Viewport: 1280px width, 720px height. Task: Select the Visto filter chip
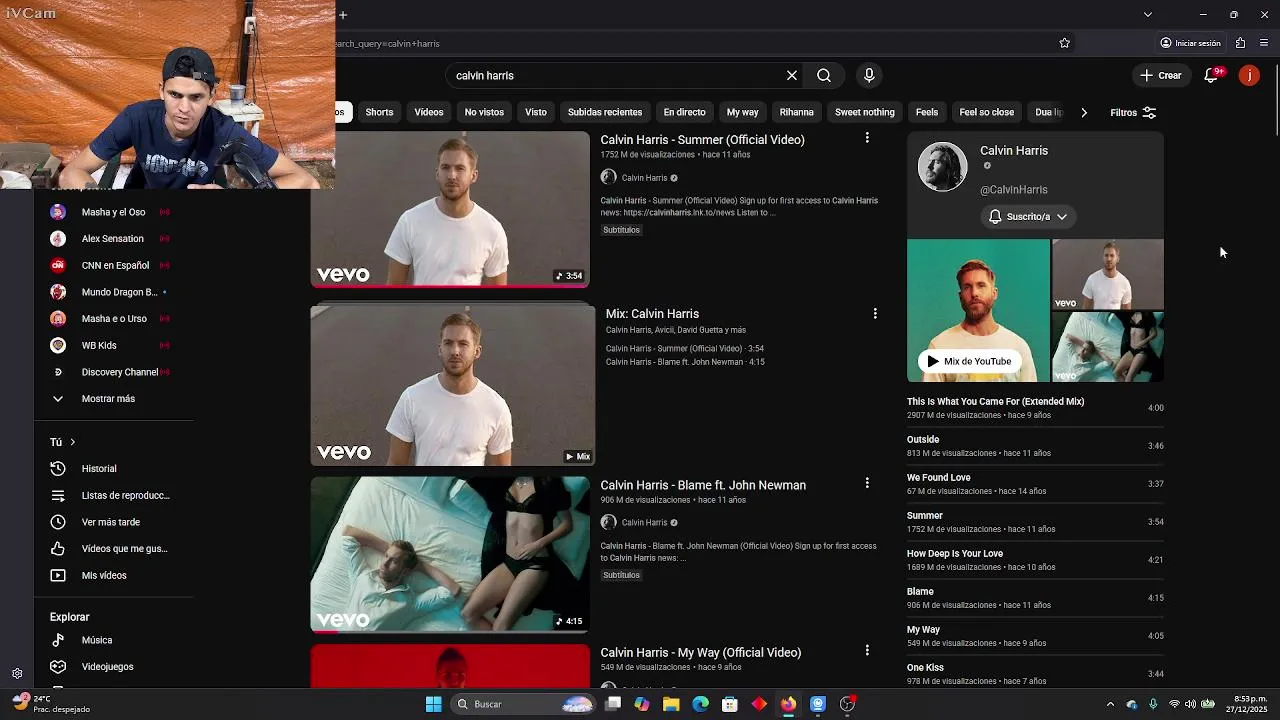(536, 112)
